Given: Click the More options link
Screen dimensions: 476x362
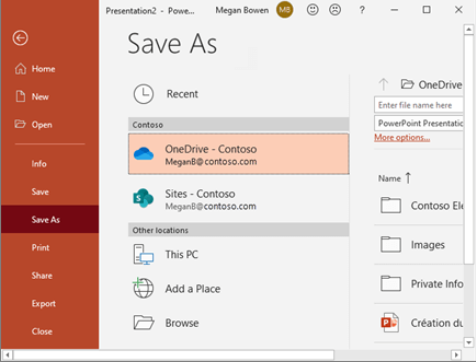Looking at the screenshot, I should 402,138.
